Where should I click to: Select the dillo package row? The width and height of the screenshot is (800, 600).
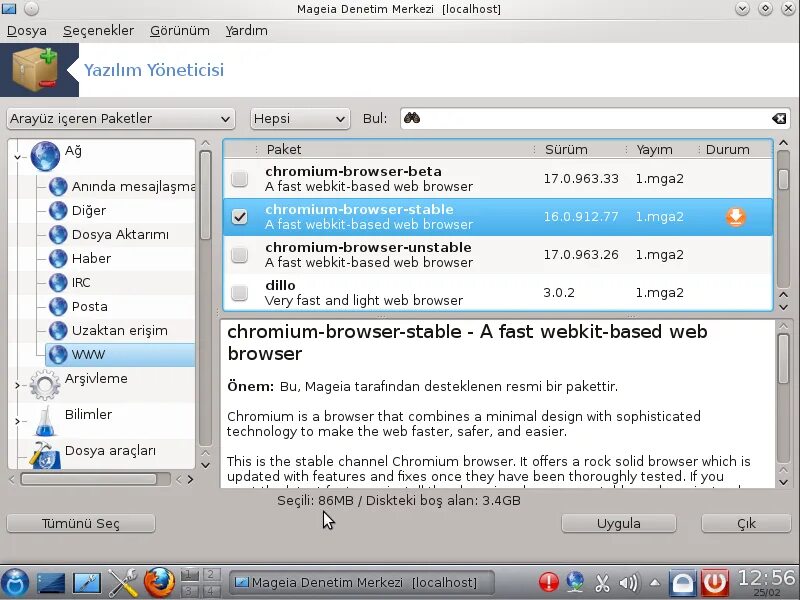(x=498, y=293)
